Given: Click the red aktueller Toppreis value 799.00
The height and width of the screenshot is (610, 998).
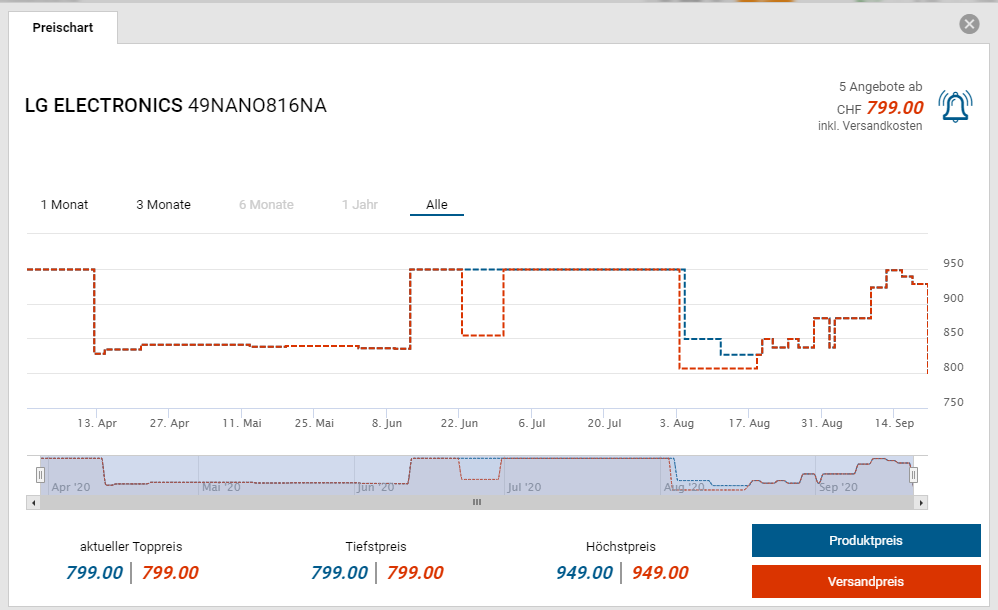Looking at the screenshot, I should coord(170,572).
